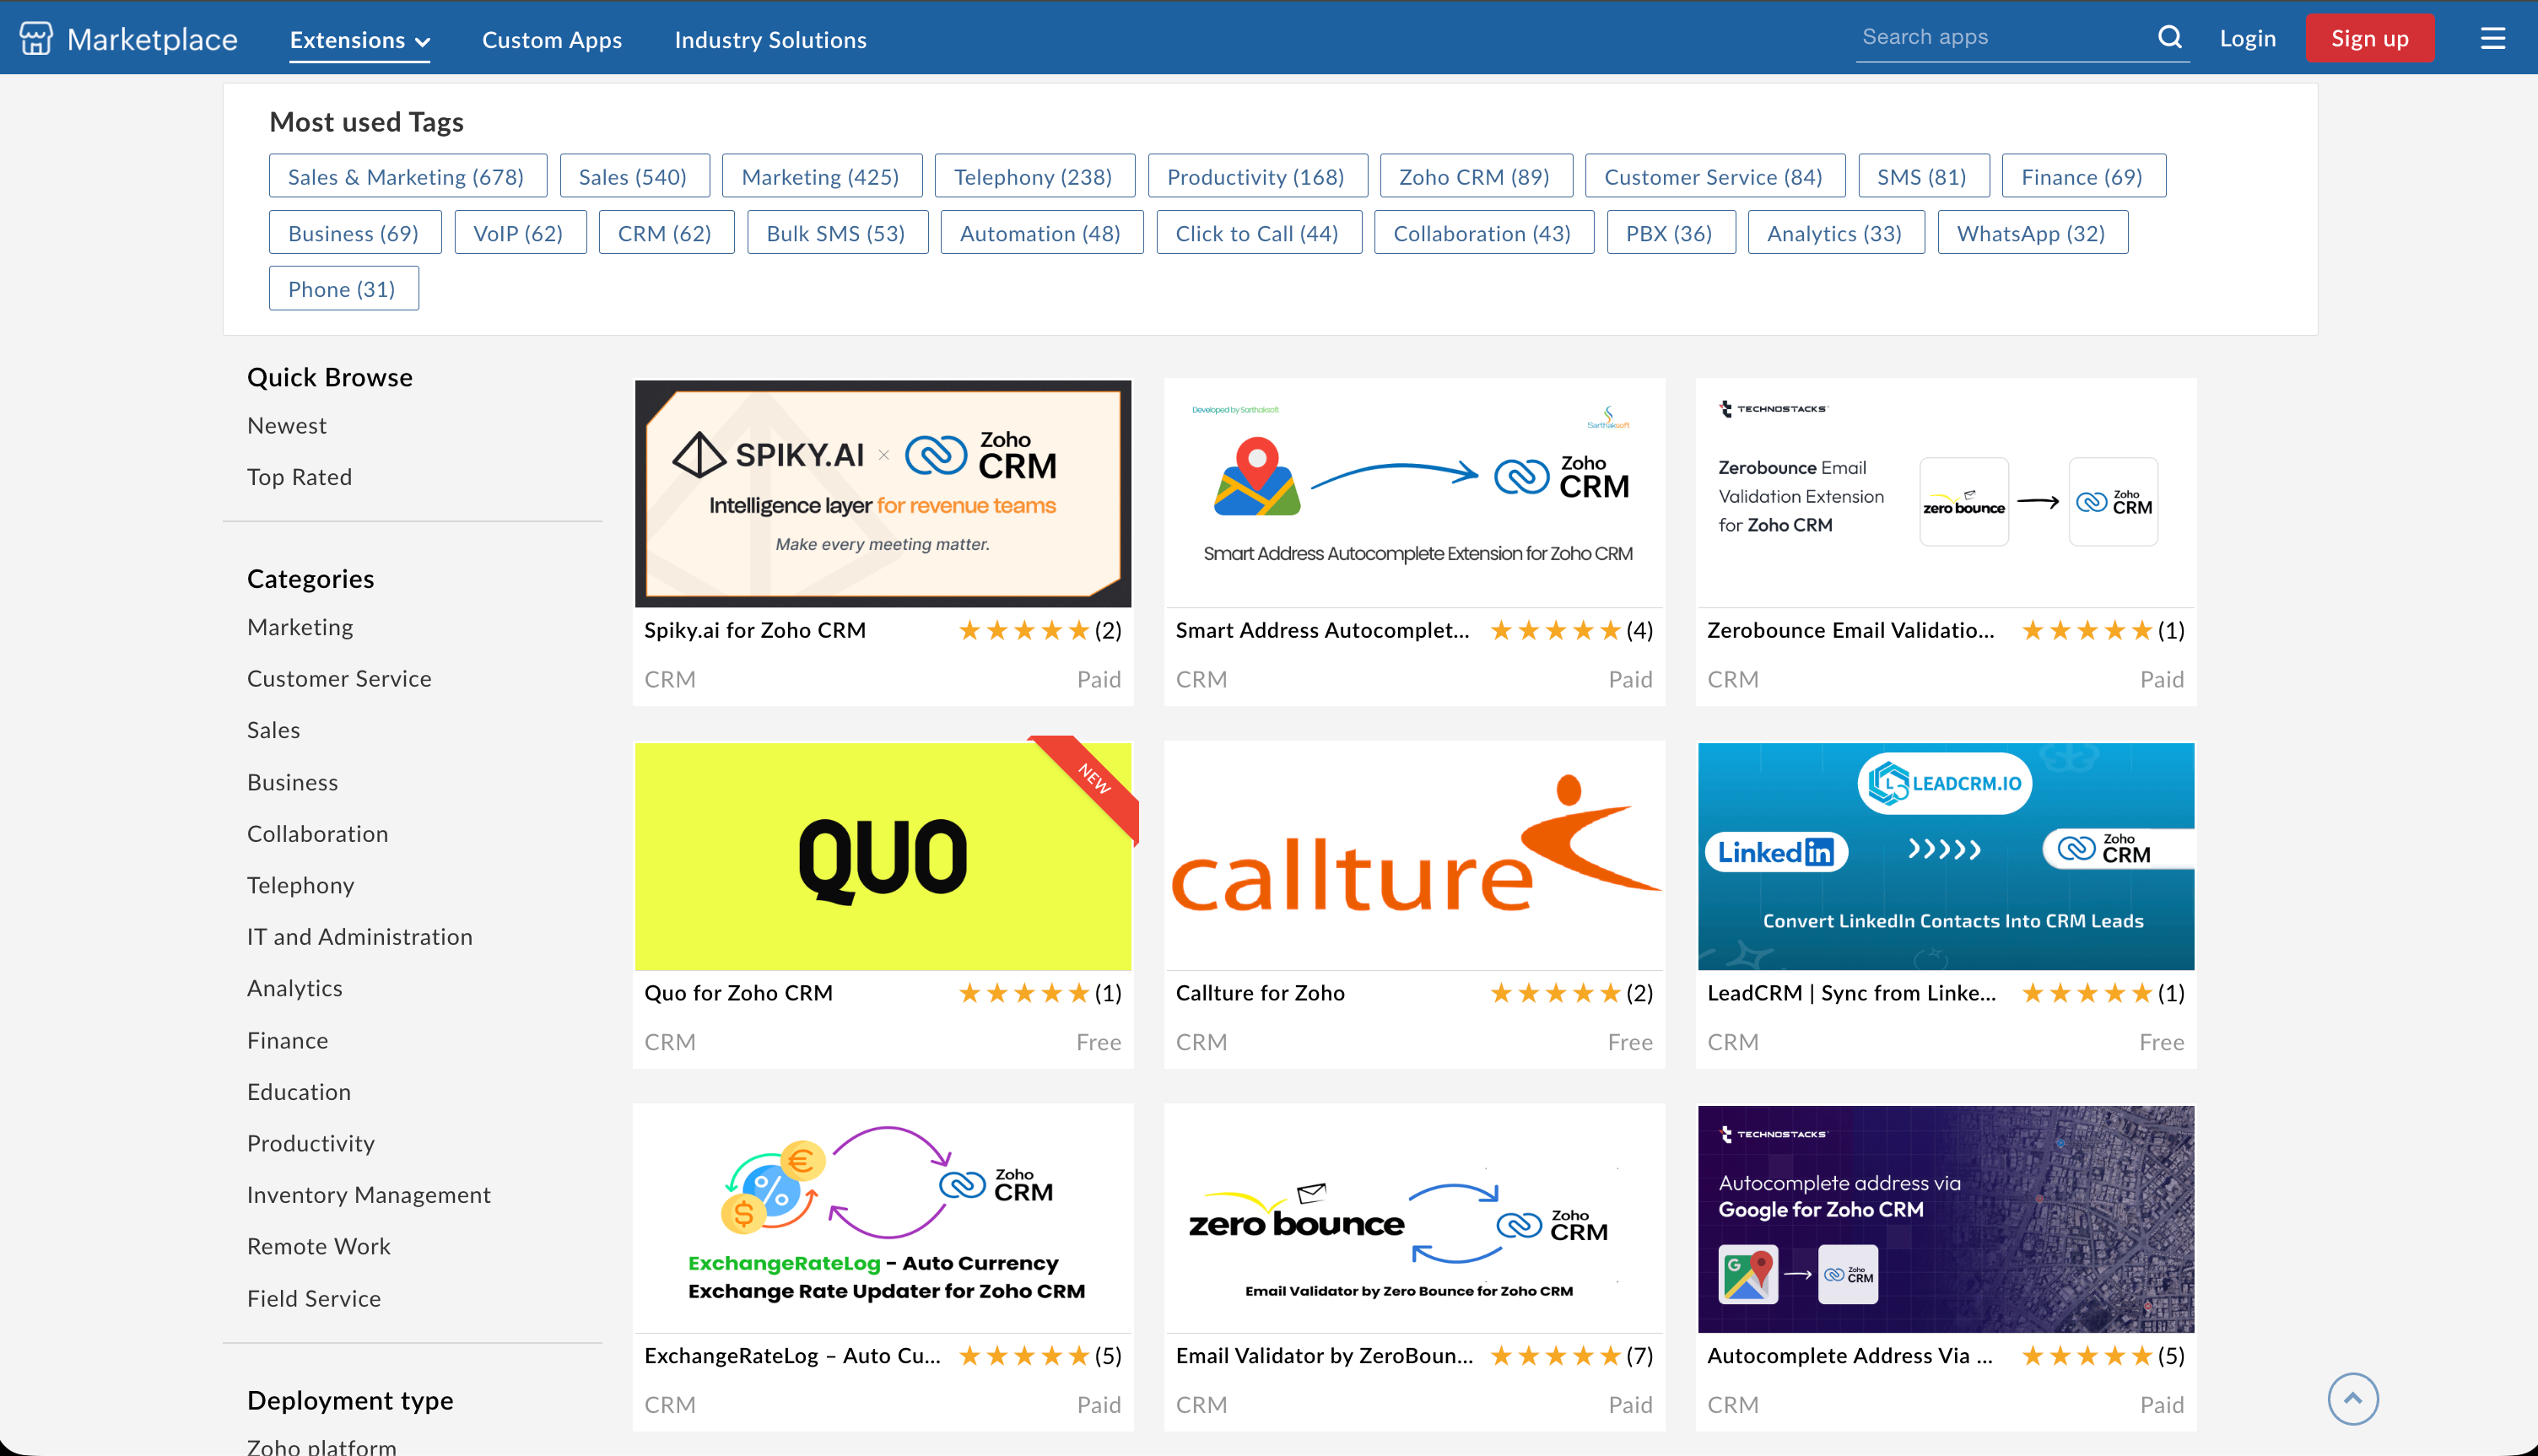
Task: Select Zoho platform deployment type
Action: click(x=322, y=1446)
